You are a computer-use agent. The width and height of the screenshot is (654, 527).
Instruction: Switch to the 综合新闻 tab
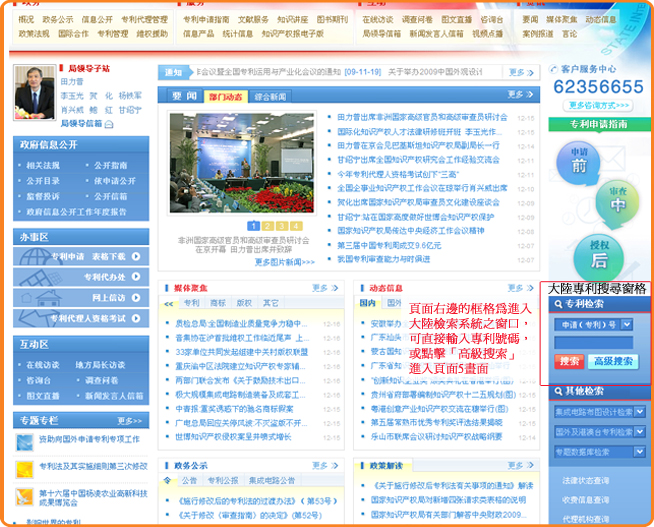coord(270,97)
